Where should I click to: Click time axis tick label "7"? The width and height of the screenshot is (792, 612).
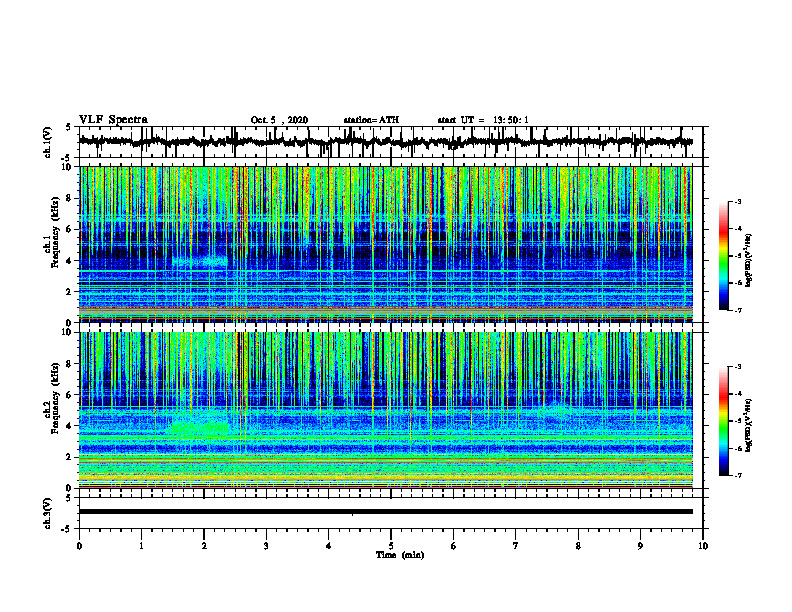516,546
